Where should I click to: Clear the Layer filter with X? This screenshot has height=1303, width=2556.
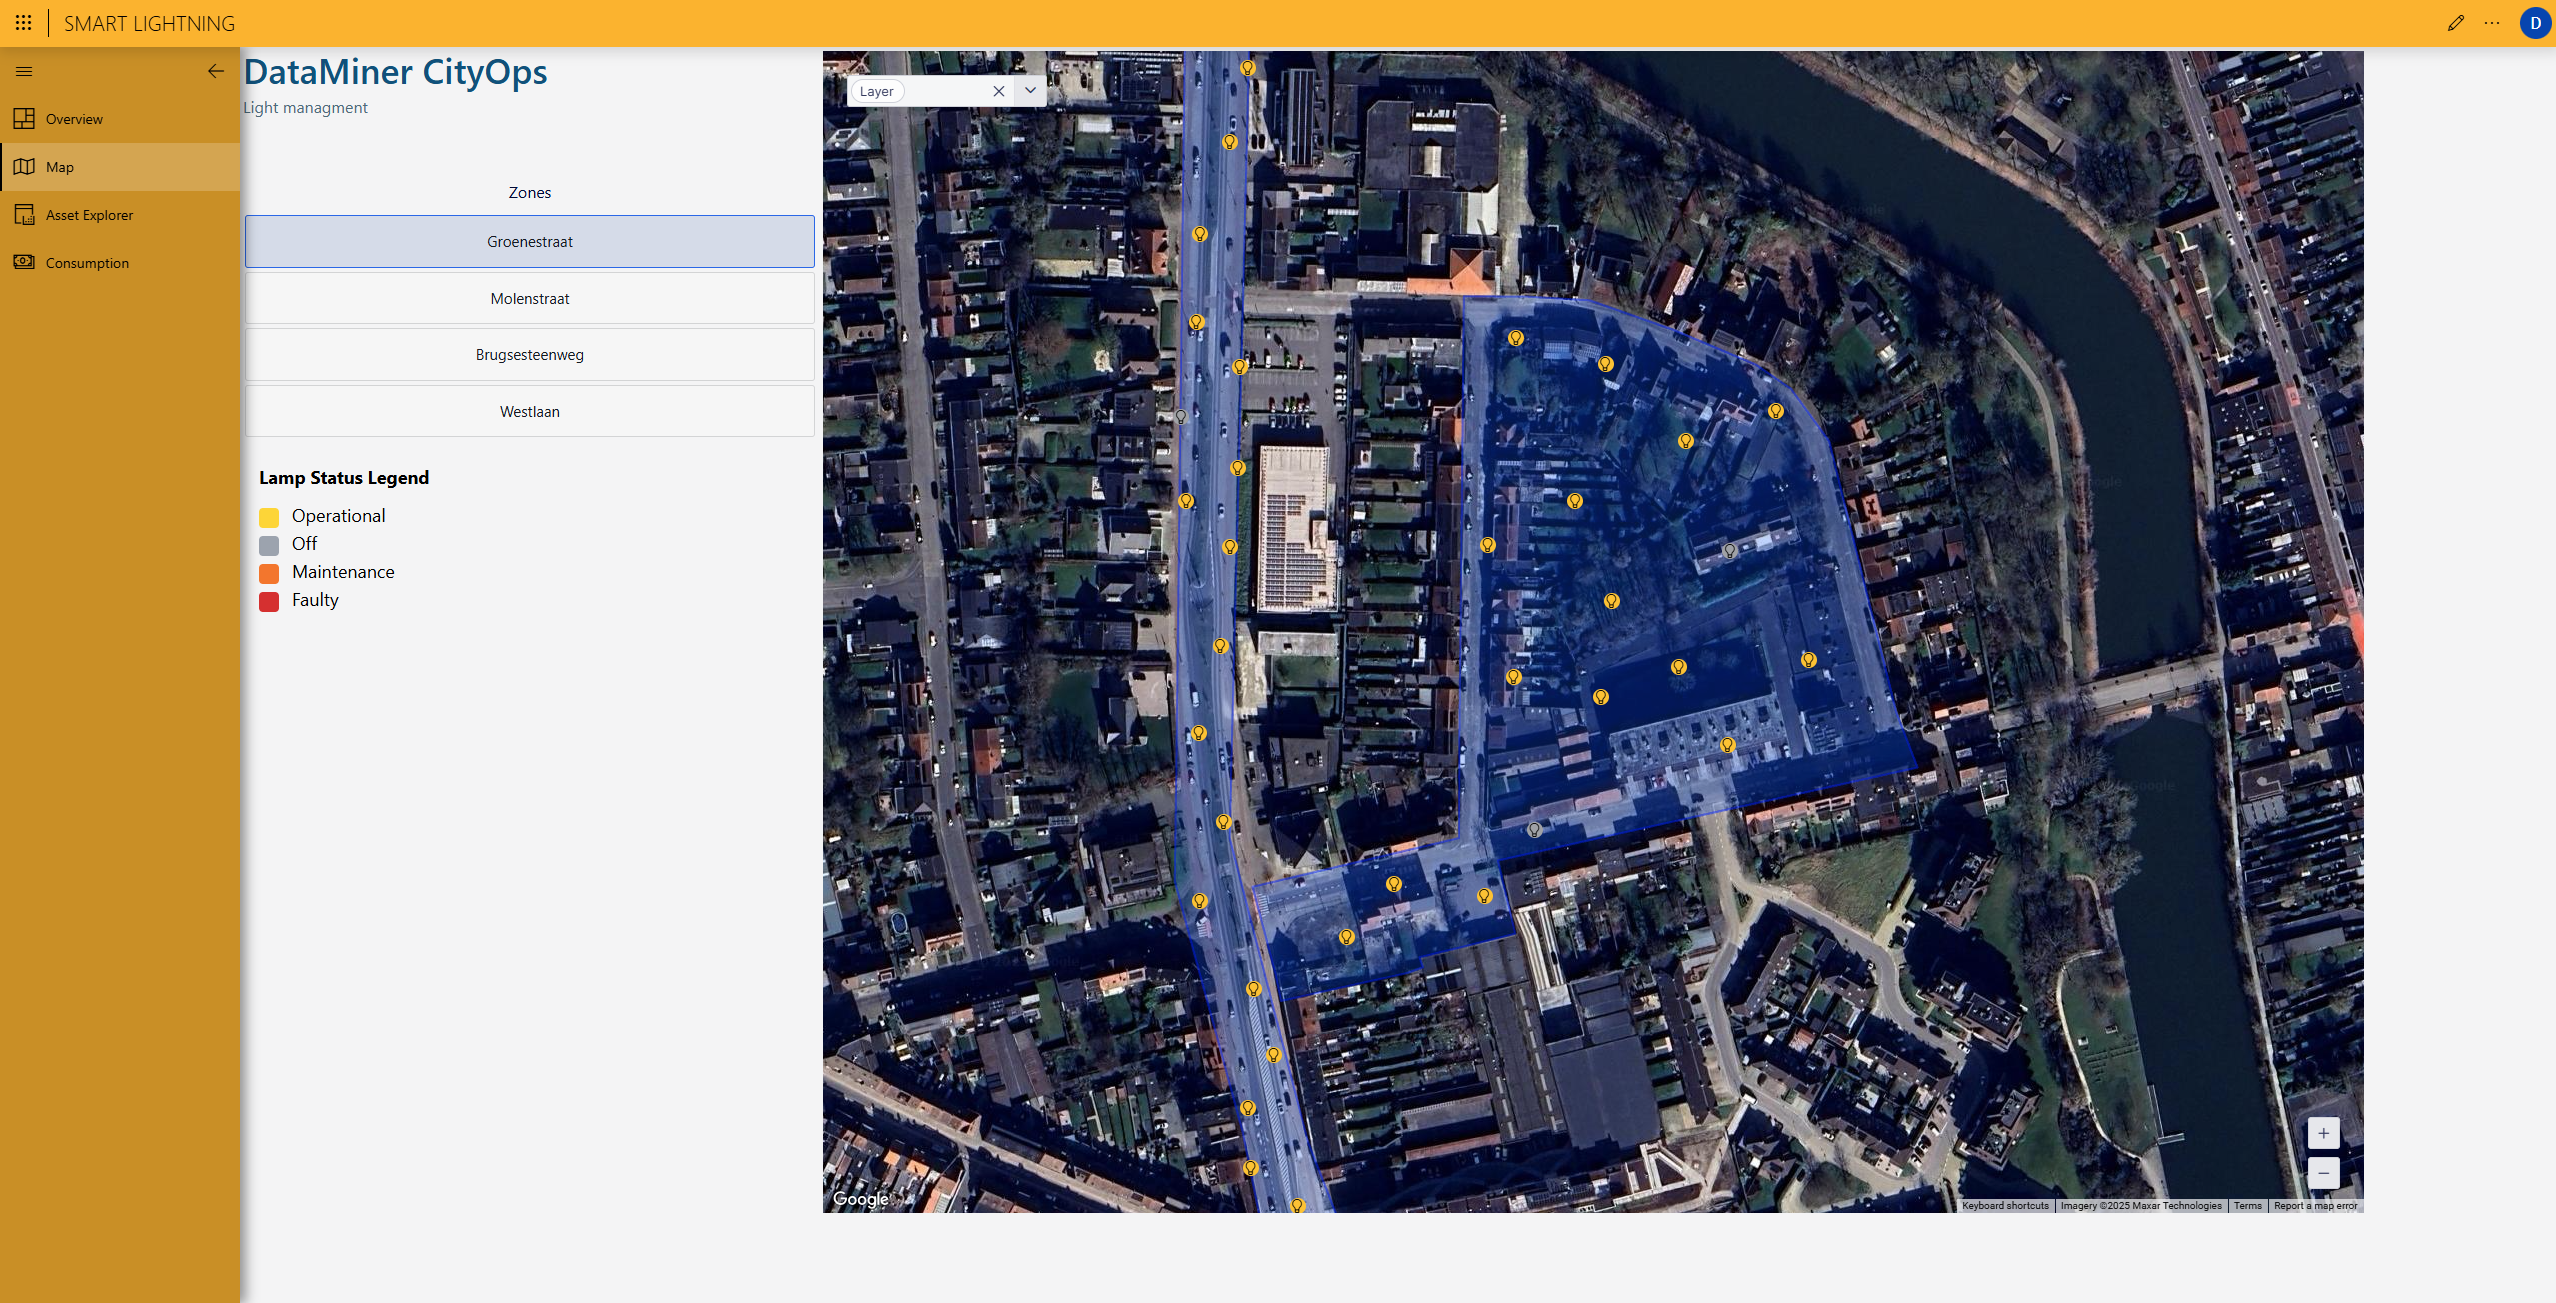point(998,91)
